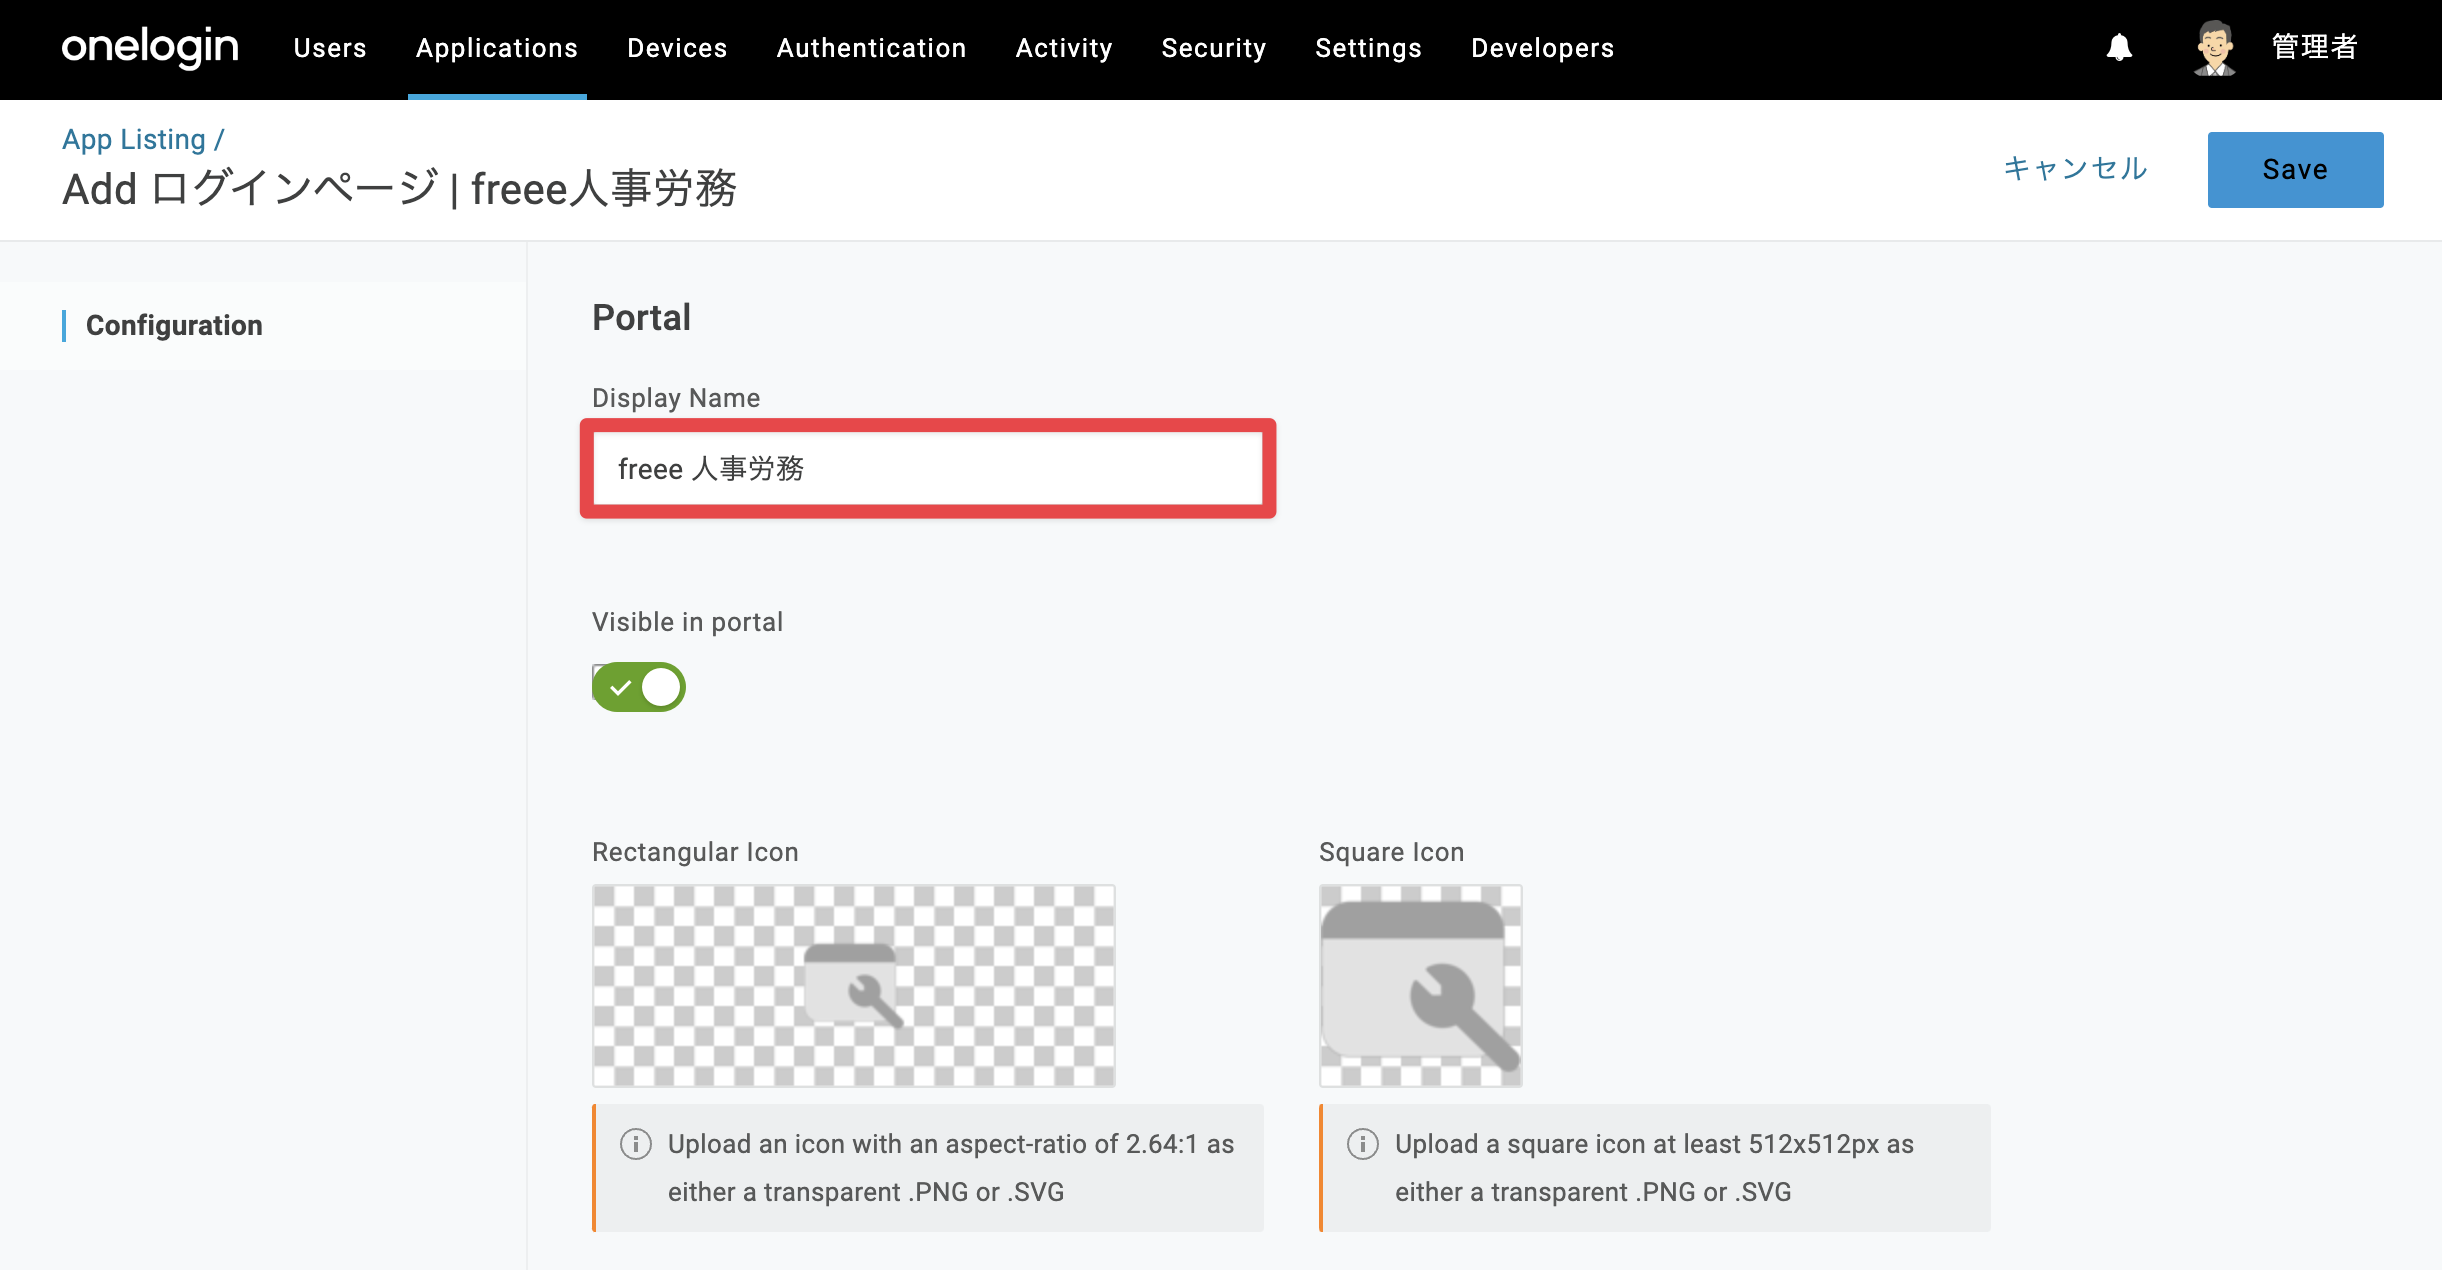Open the Devices menu

pos(677,48)
